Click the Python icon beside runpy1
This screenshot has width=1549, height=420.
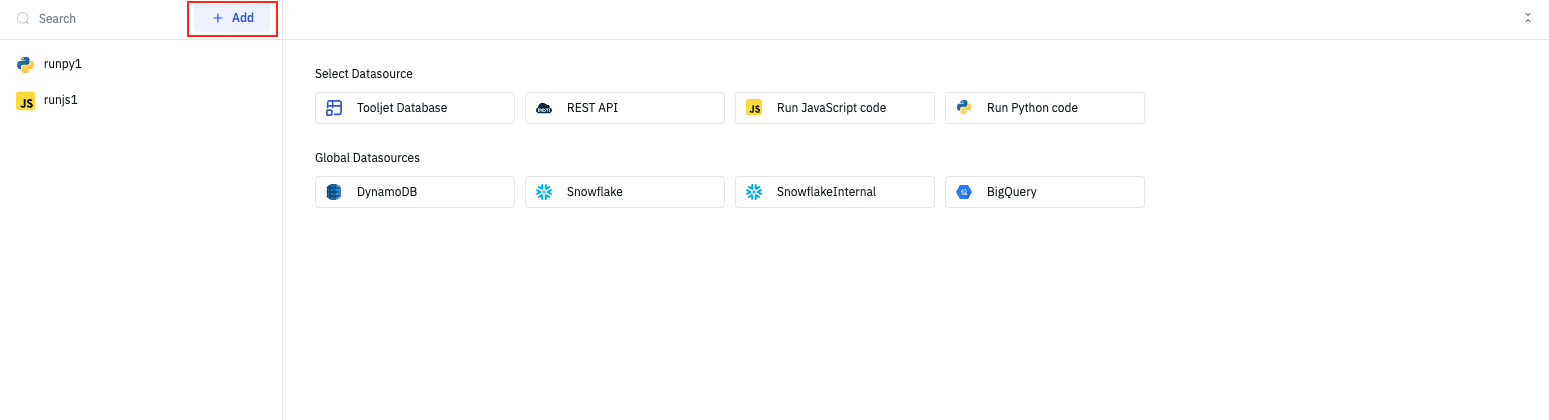[x=26, y=65]
